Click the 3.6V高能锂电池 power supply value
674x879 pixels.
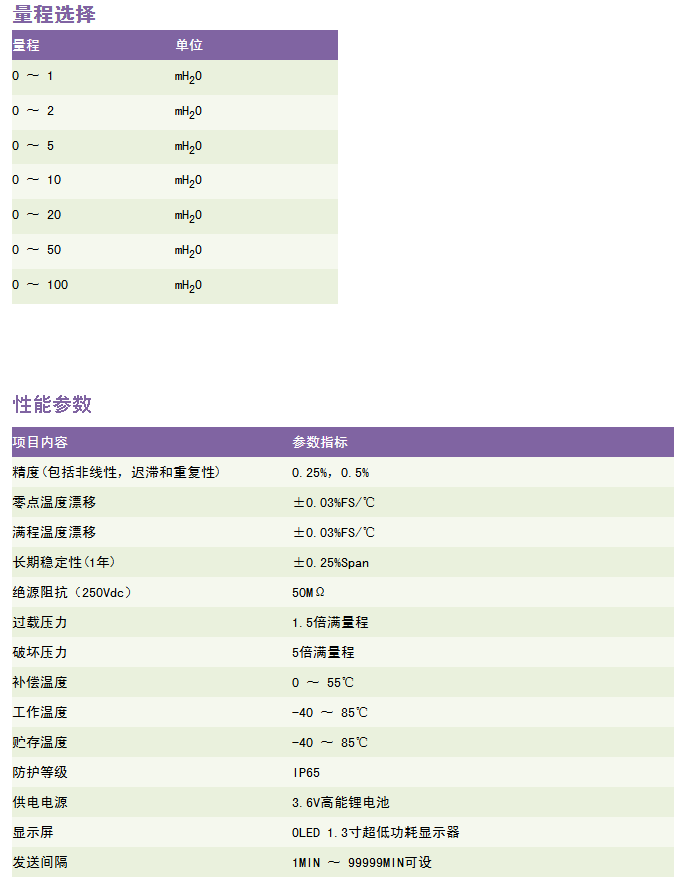coord(340,802)
